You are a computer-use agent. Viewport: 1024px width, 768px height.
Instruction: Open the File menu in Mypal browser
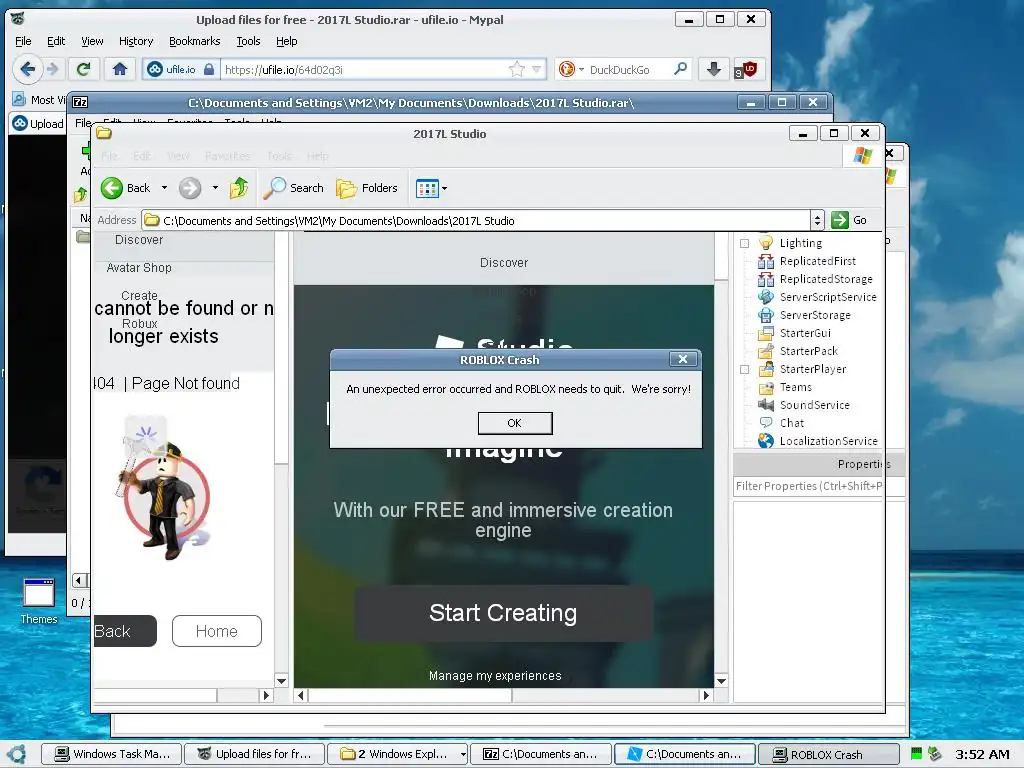(23, 41)
